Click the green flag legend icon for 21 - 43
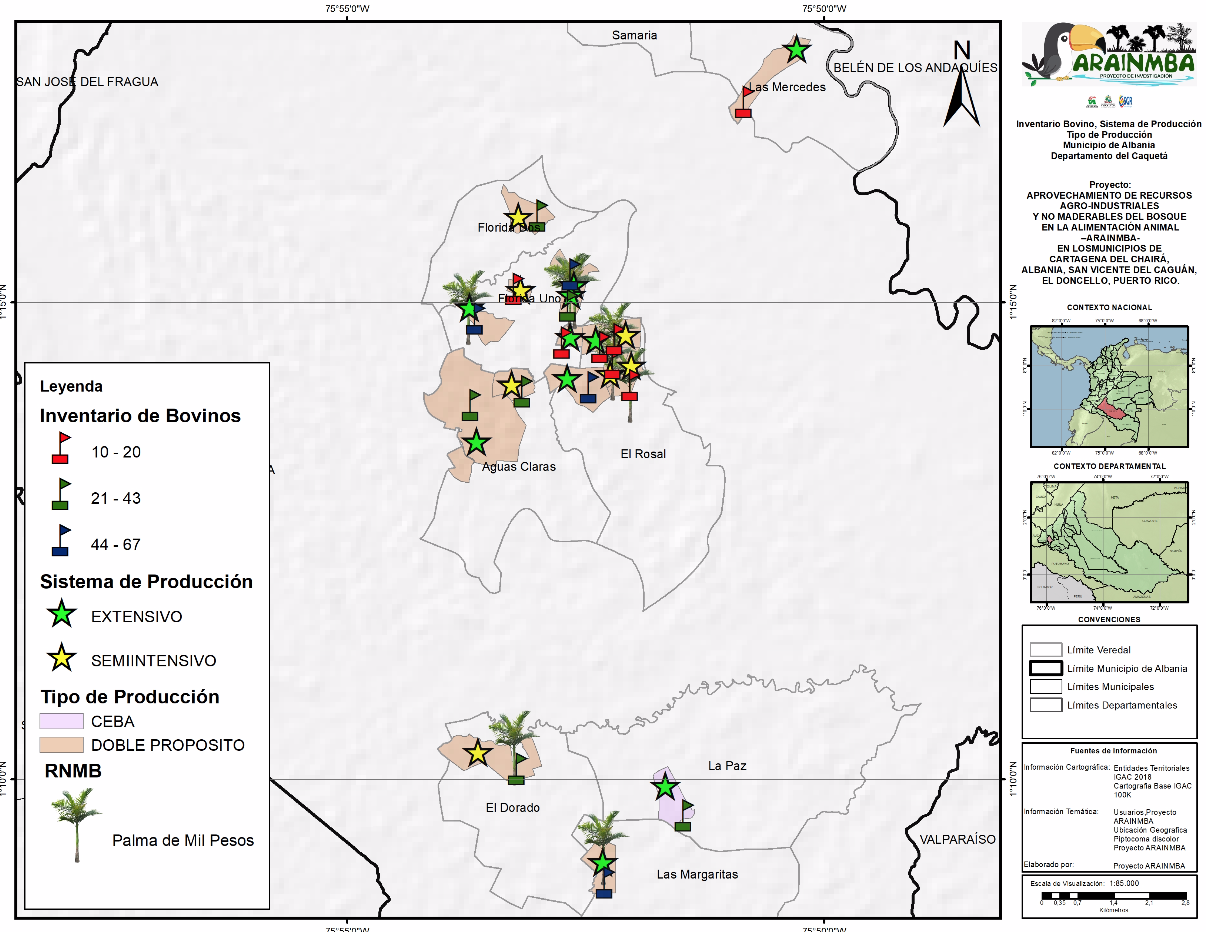1206x932 pixels. [60, 494]
